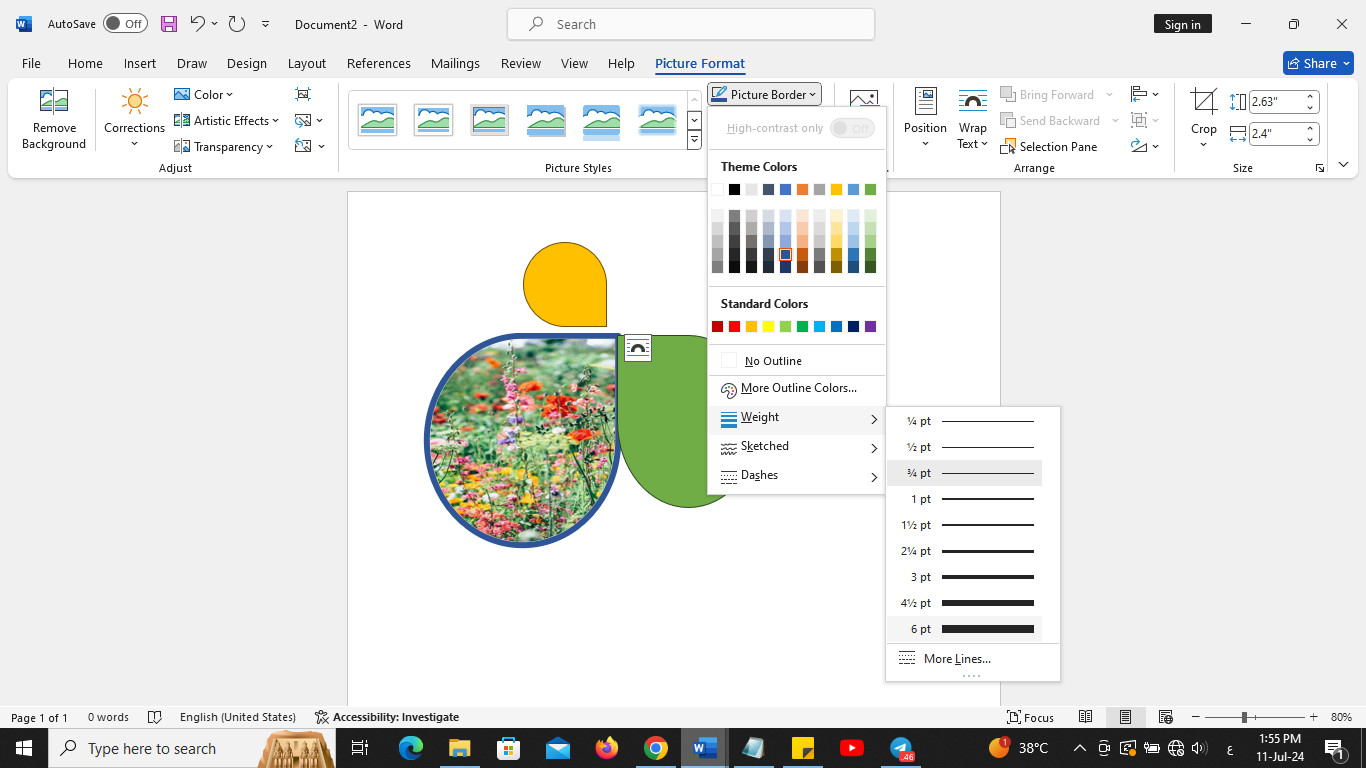Open the Corrections tool
Viewport: 1366px width, 768px height.
tap(134, 118)
